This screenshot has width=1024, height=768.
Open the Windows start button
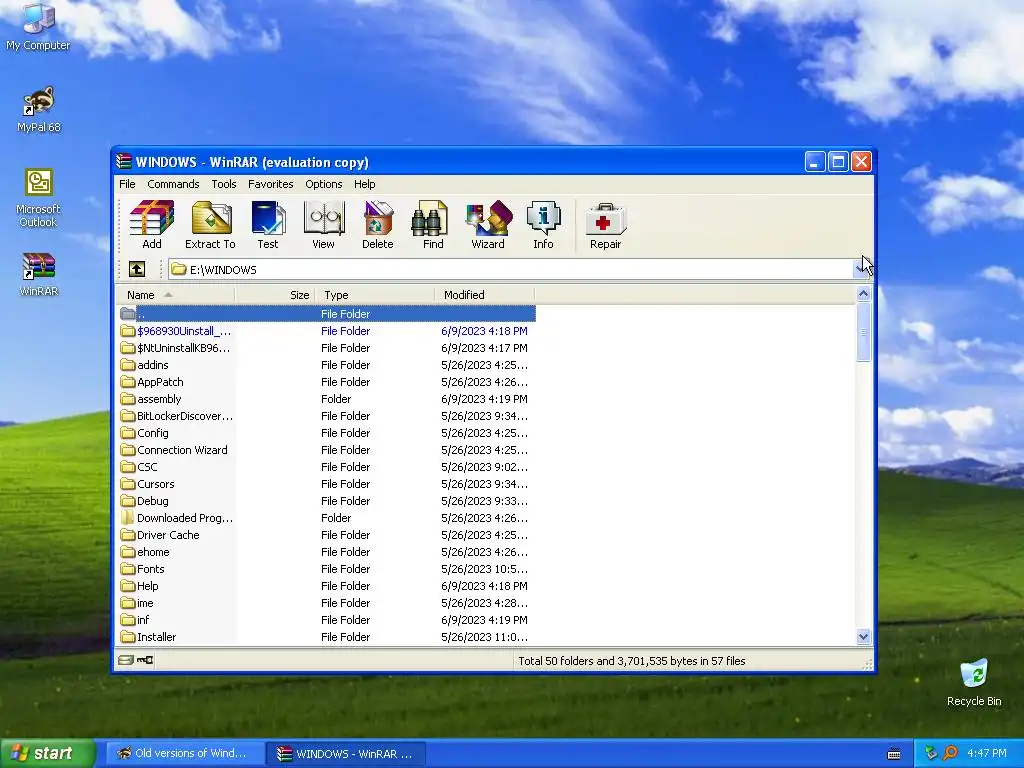point(48,753)
